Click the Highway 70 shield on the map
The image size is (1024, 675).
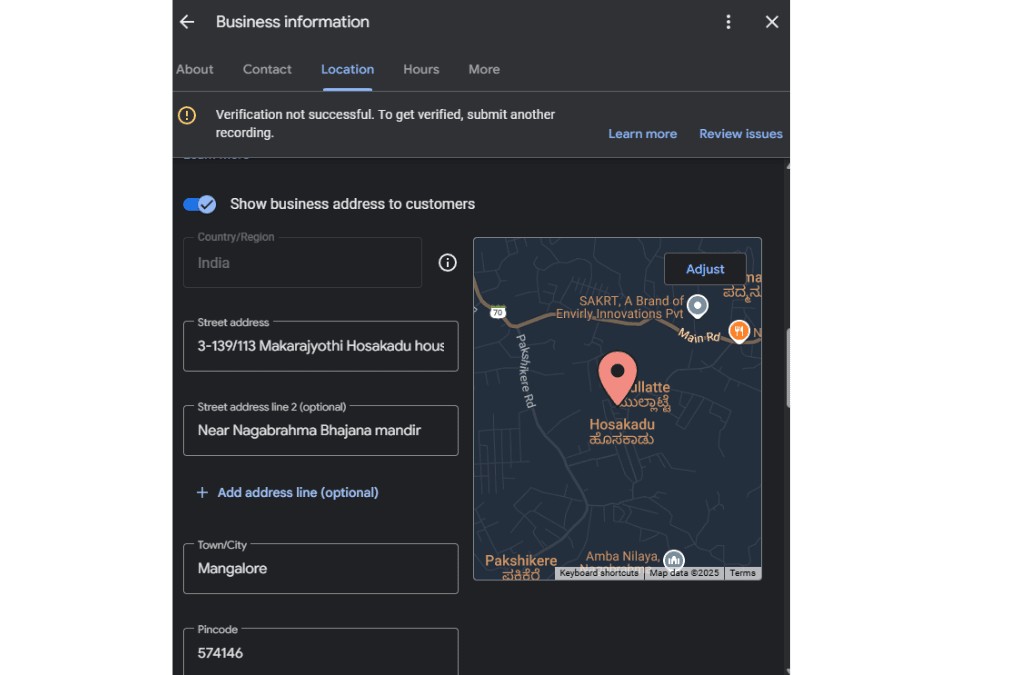pos(498,311)
